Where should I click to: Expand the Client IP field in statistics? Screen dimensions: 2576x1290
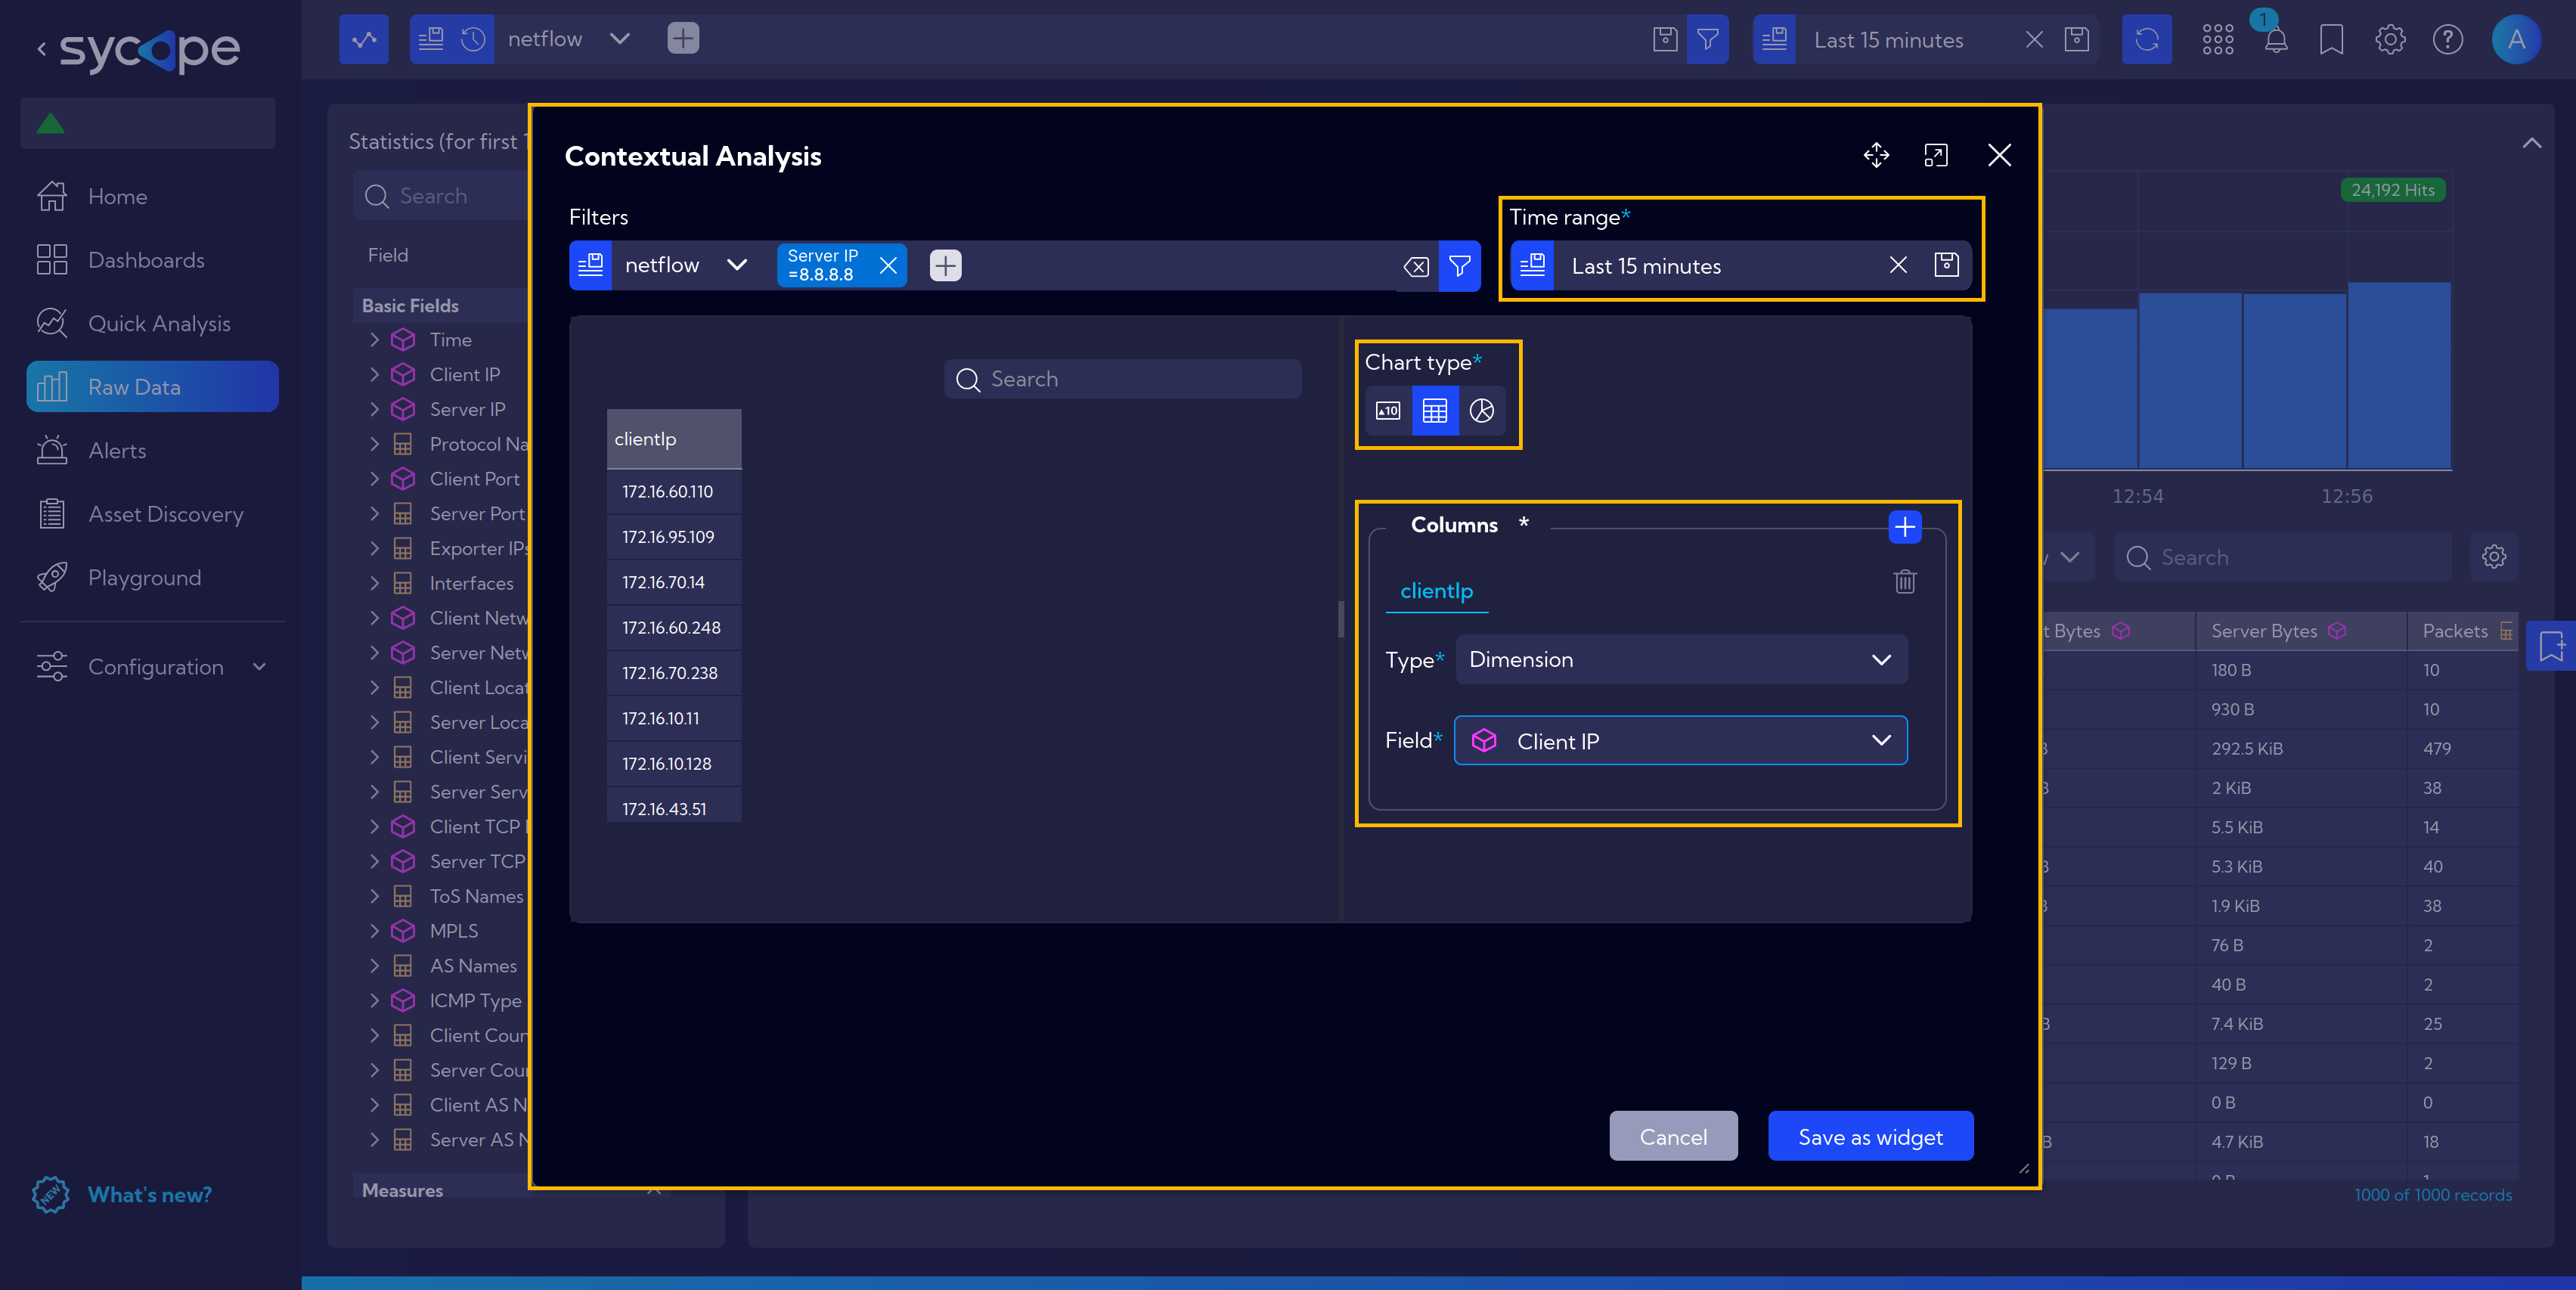tap(374, 375)
